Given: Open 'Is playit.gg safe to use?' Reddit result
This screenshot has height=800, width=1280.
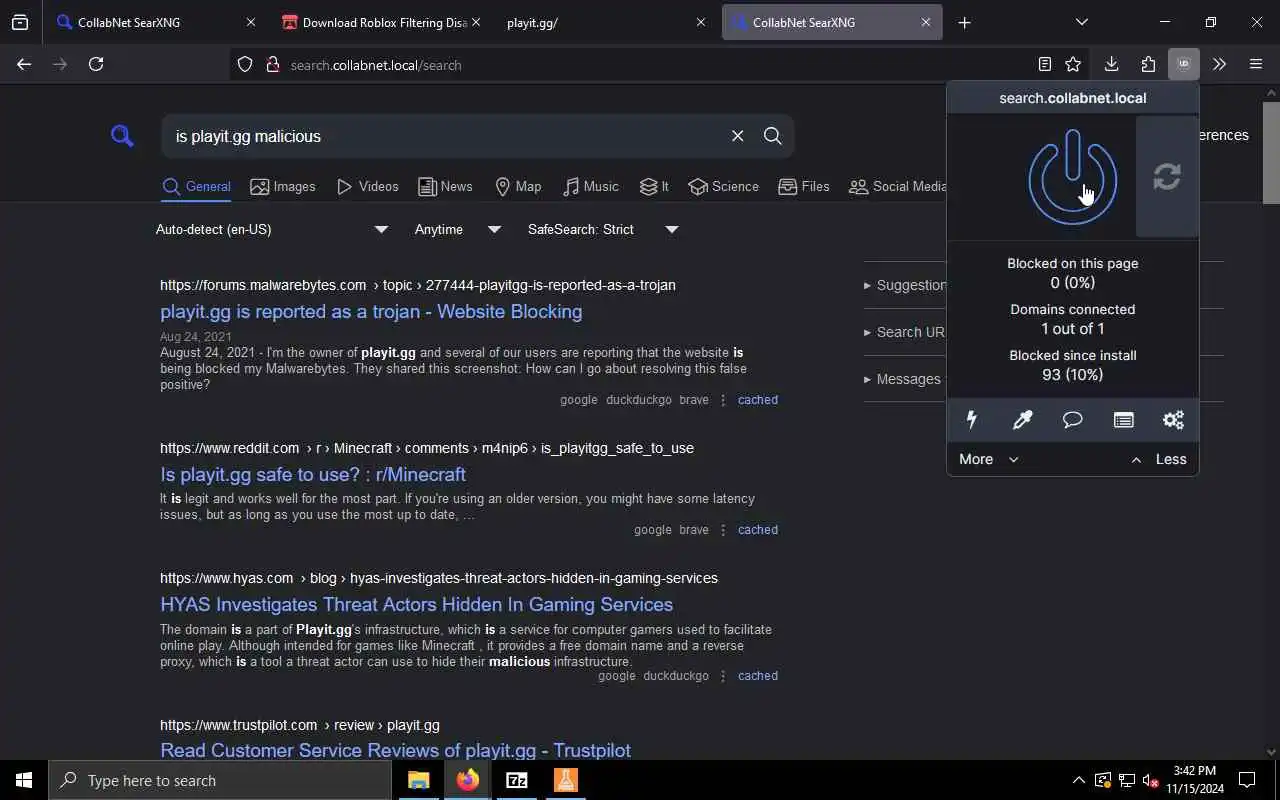Looking at the screenshot, I should click(x=313, y=474).
